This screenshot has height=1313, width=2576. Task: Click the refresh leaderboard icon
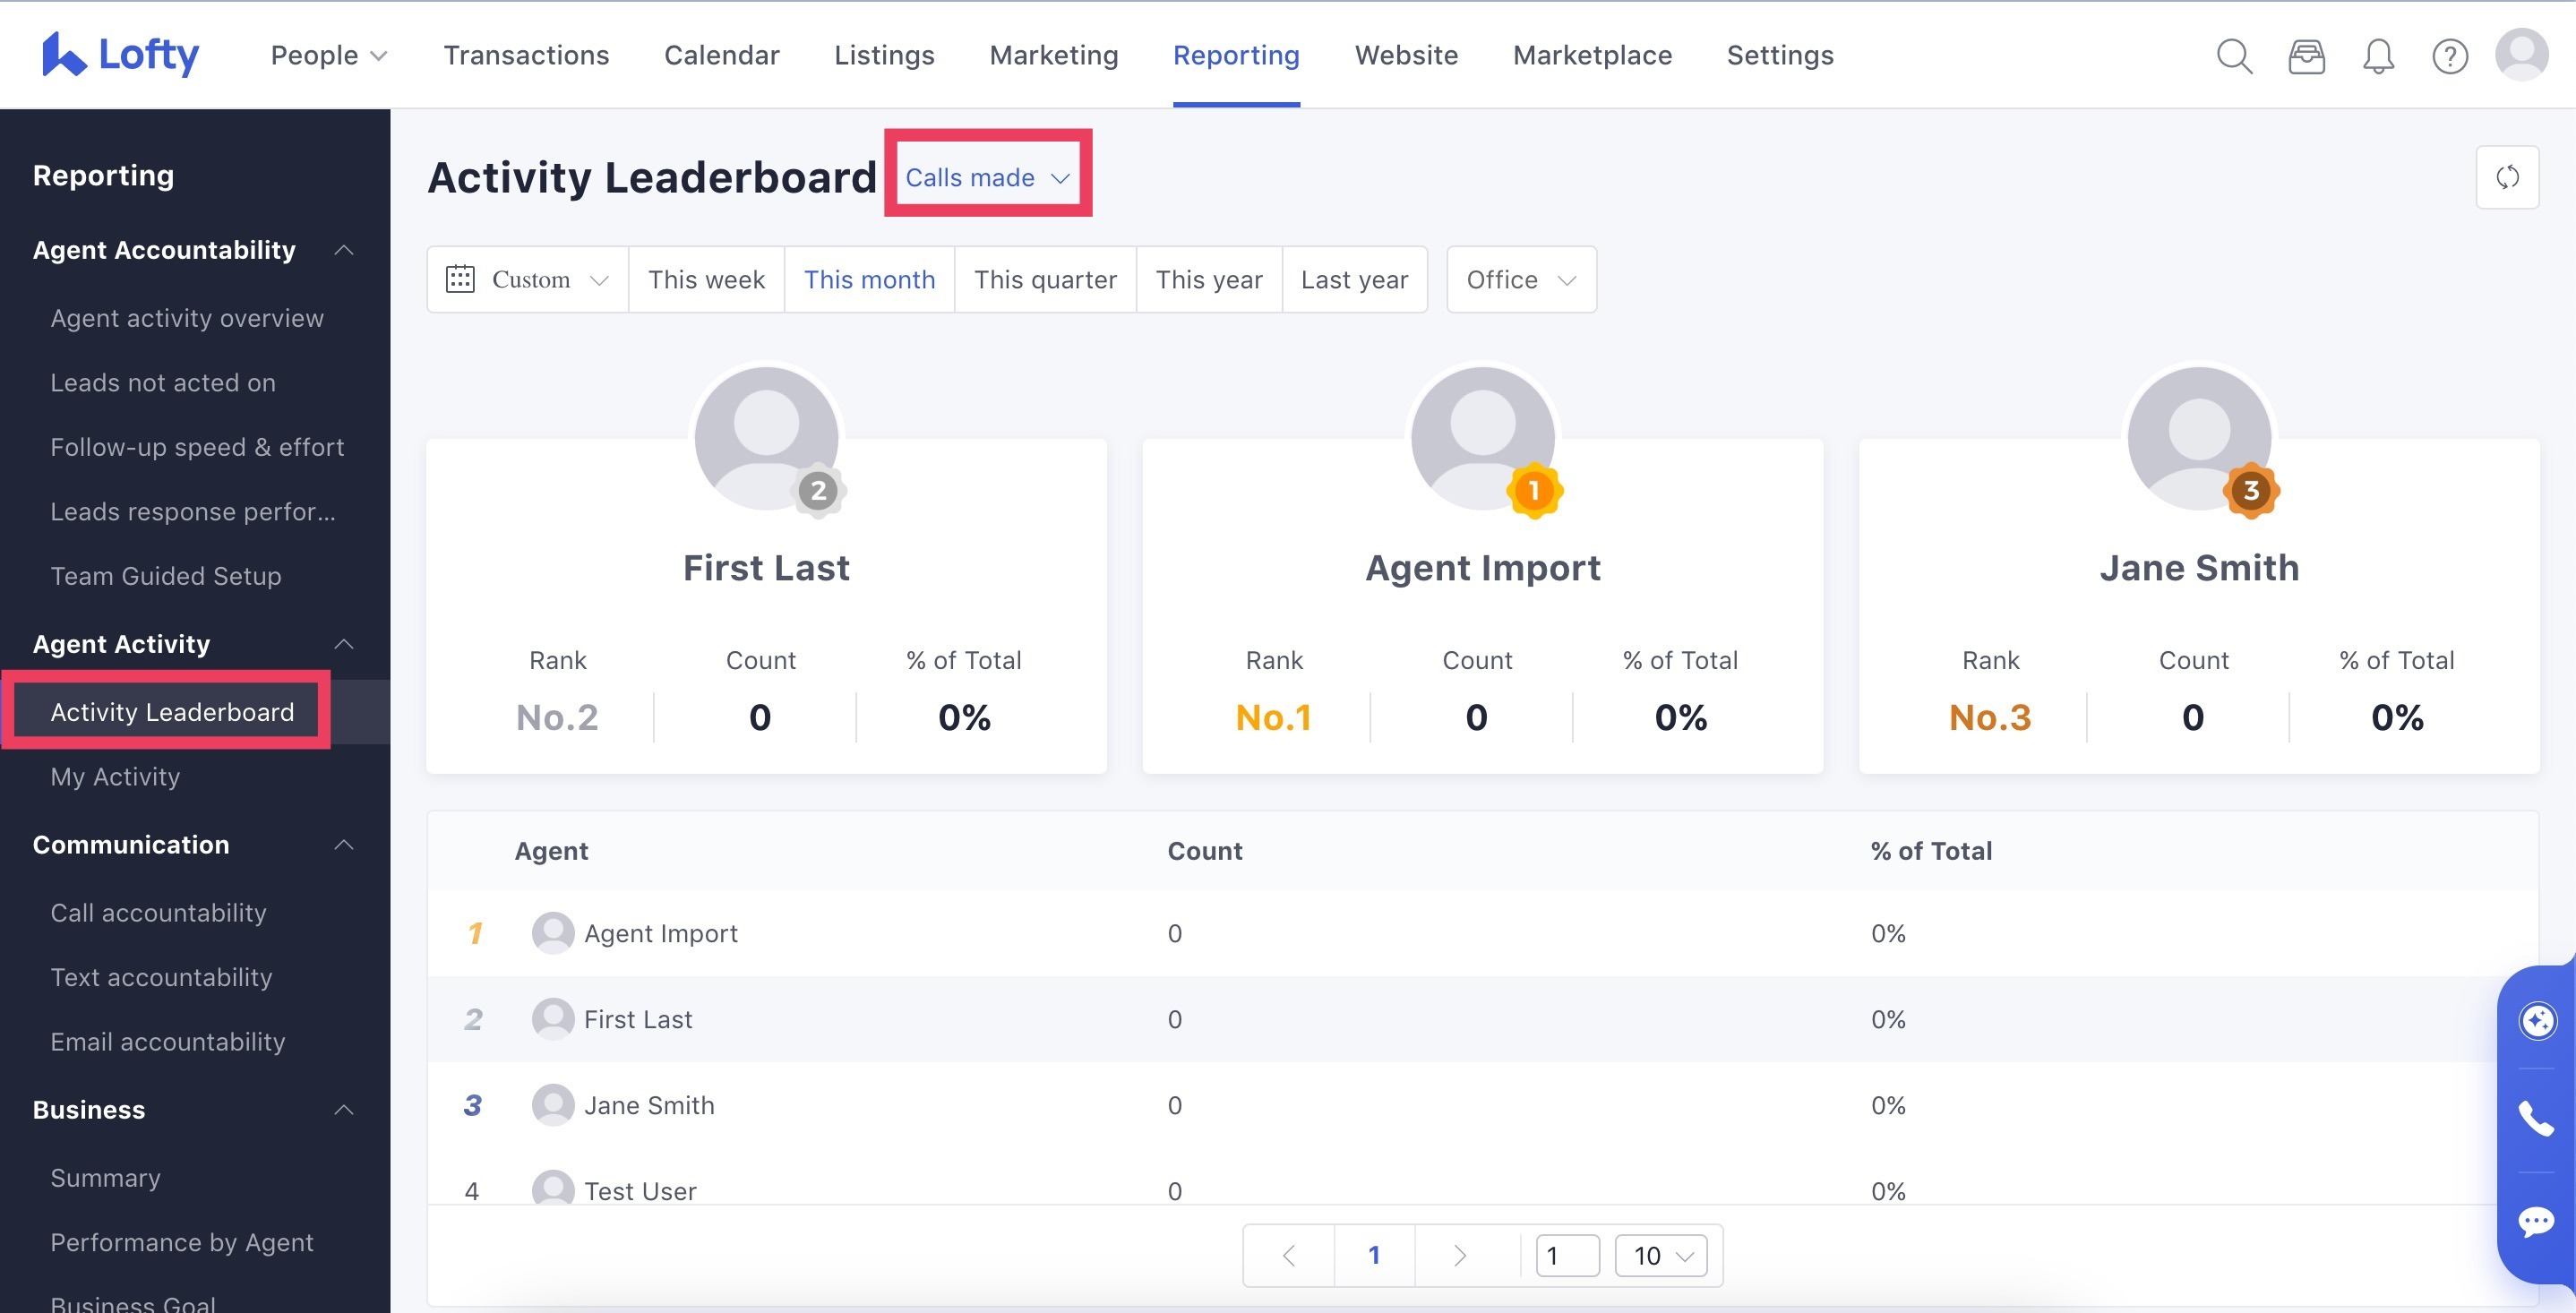2506,177
